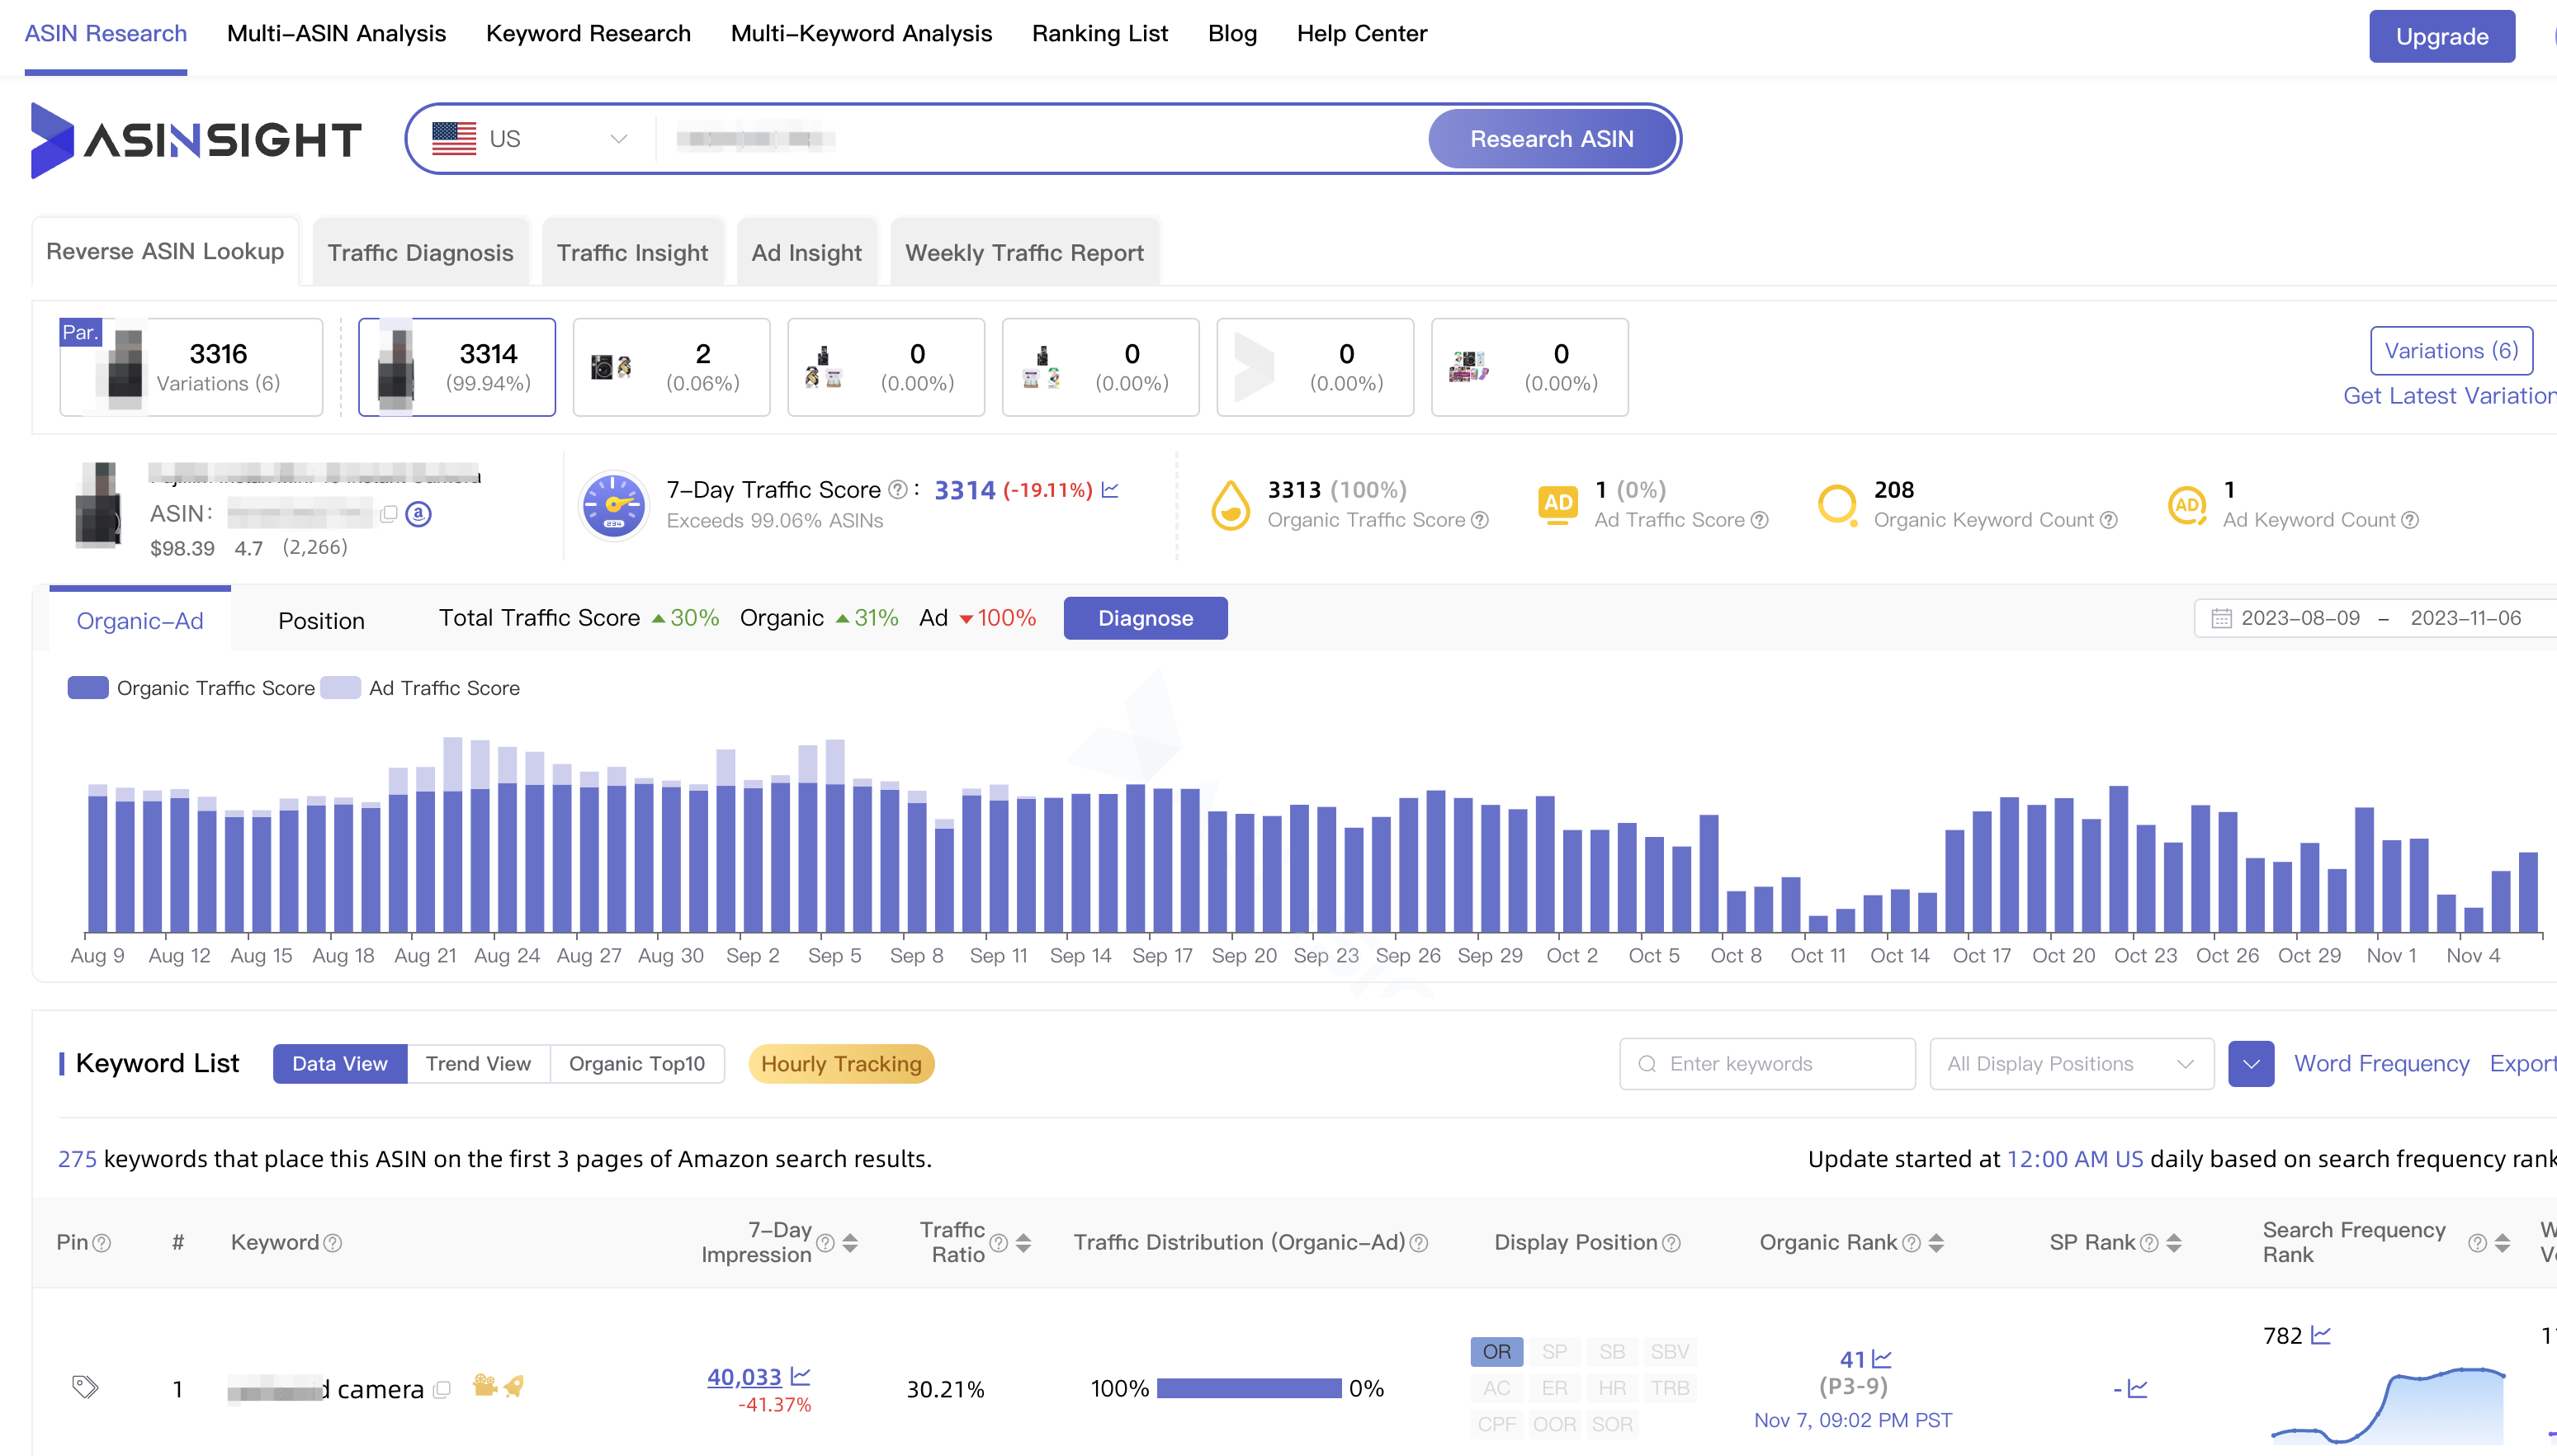Toggle the HR display position tag
The width and height of the screenshot is (2557, 1456).
(1612, 1388)
